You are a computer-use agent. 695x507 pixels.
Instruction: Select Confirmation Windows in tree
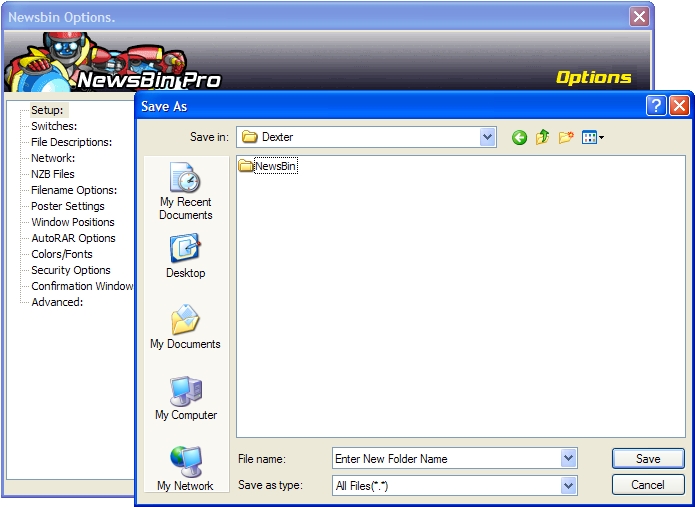[82, 286]
